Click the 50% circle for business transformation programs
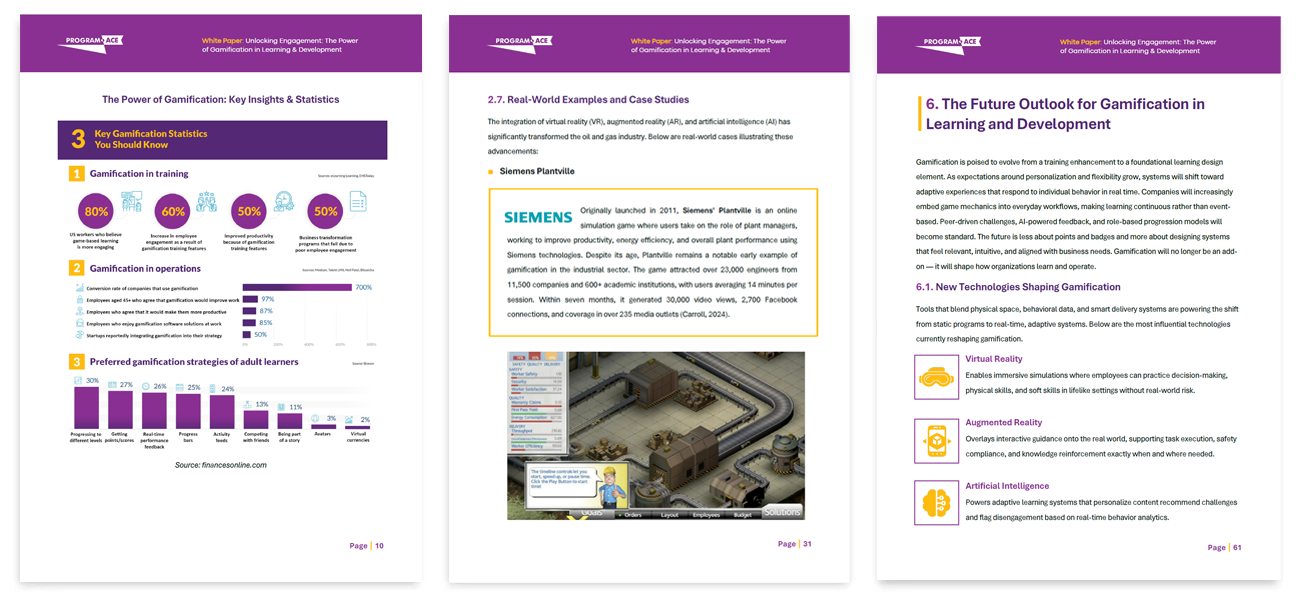The height and width of the screenshot is (596, 1296). point(326,212)
